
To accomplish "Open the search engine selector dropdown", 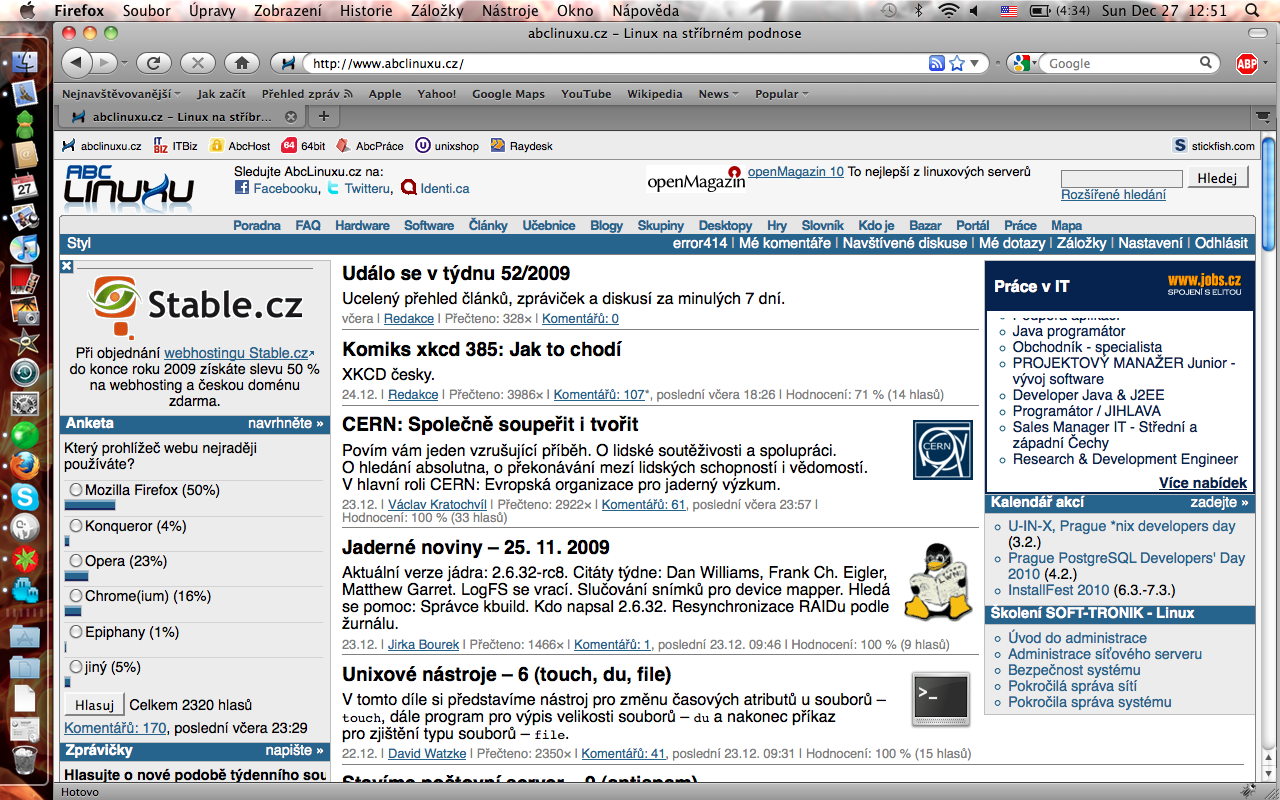I will click(1024, 63).
